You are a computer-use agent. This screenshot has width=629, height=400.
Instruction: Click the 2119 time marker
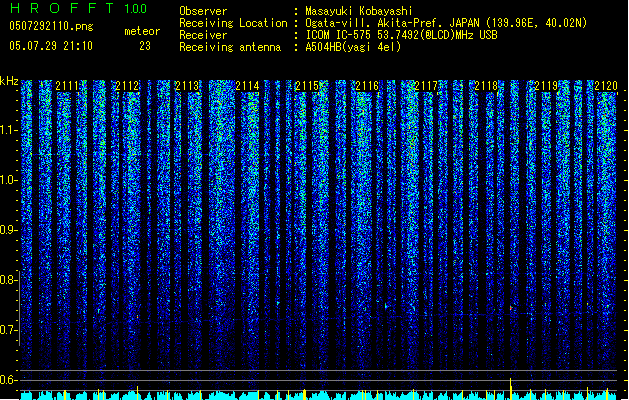(546, 86)
